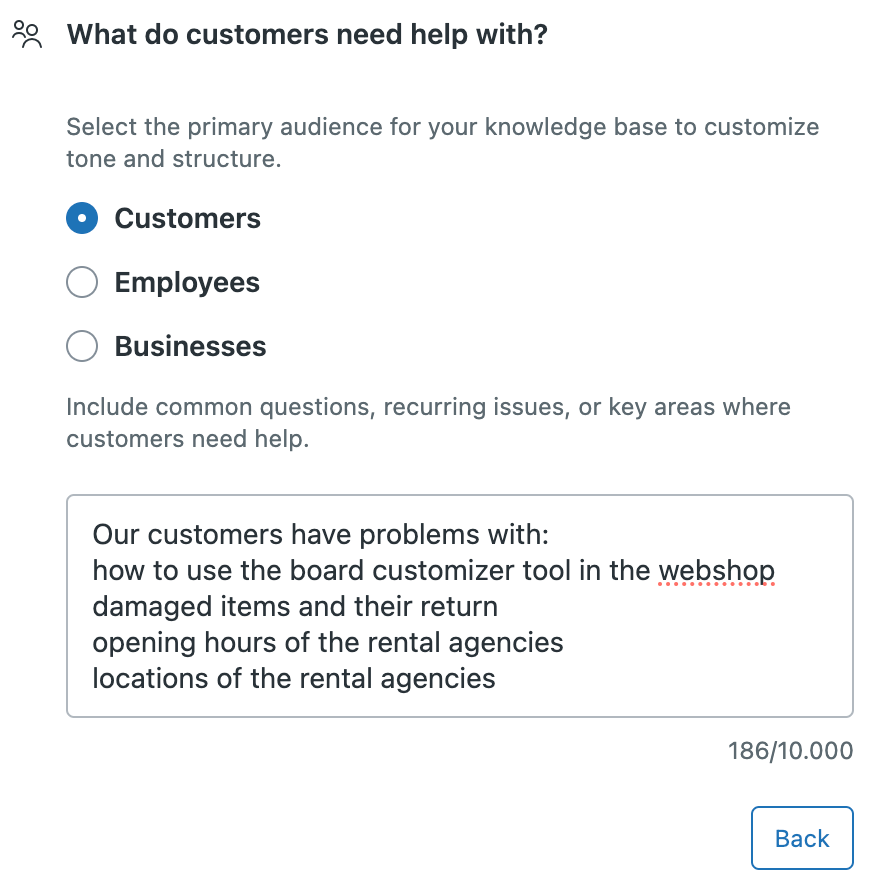
Task: Click the people icon beside the heading
Action: point(27,35)
